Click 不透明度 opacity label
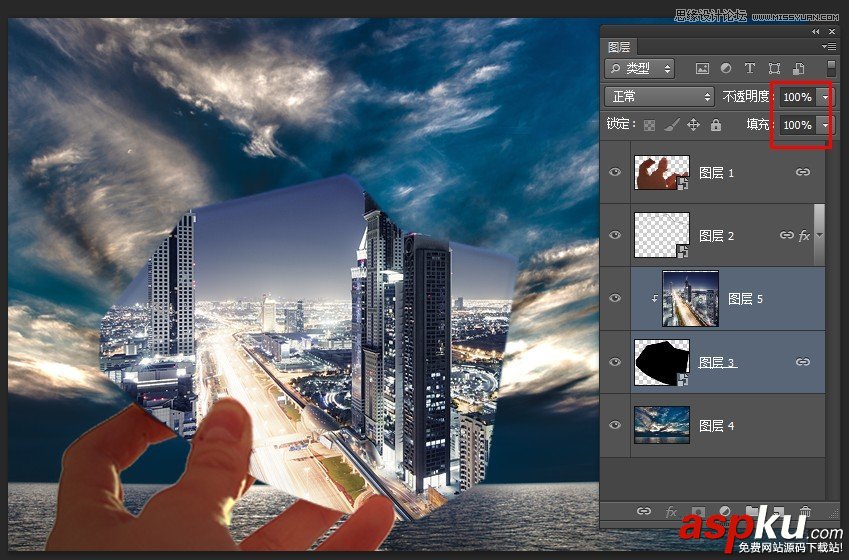The width and height of the screenshot is (849, 560). pos(746,97)
